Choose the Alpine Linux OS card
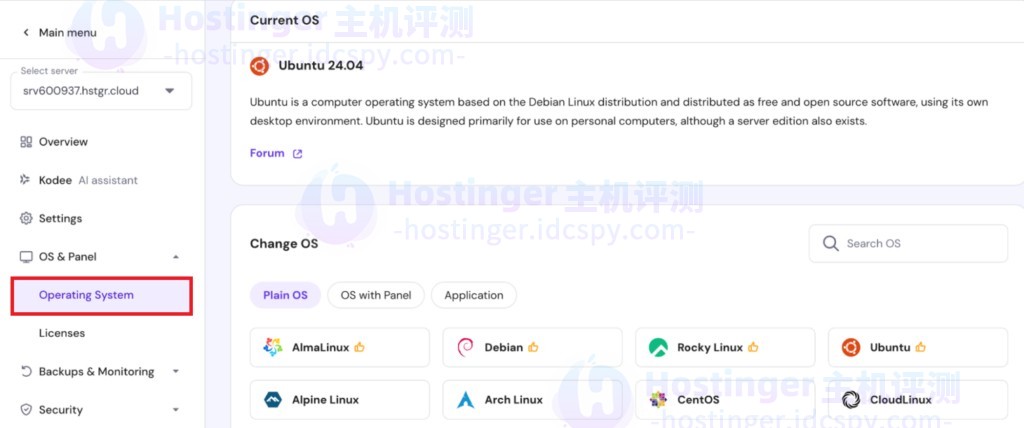The width and height of the screenshot is (1024, 428). click(x=340, y=399)
